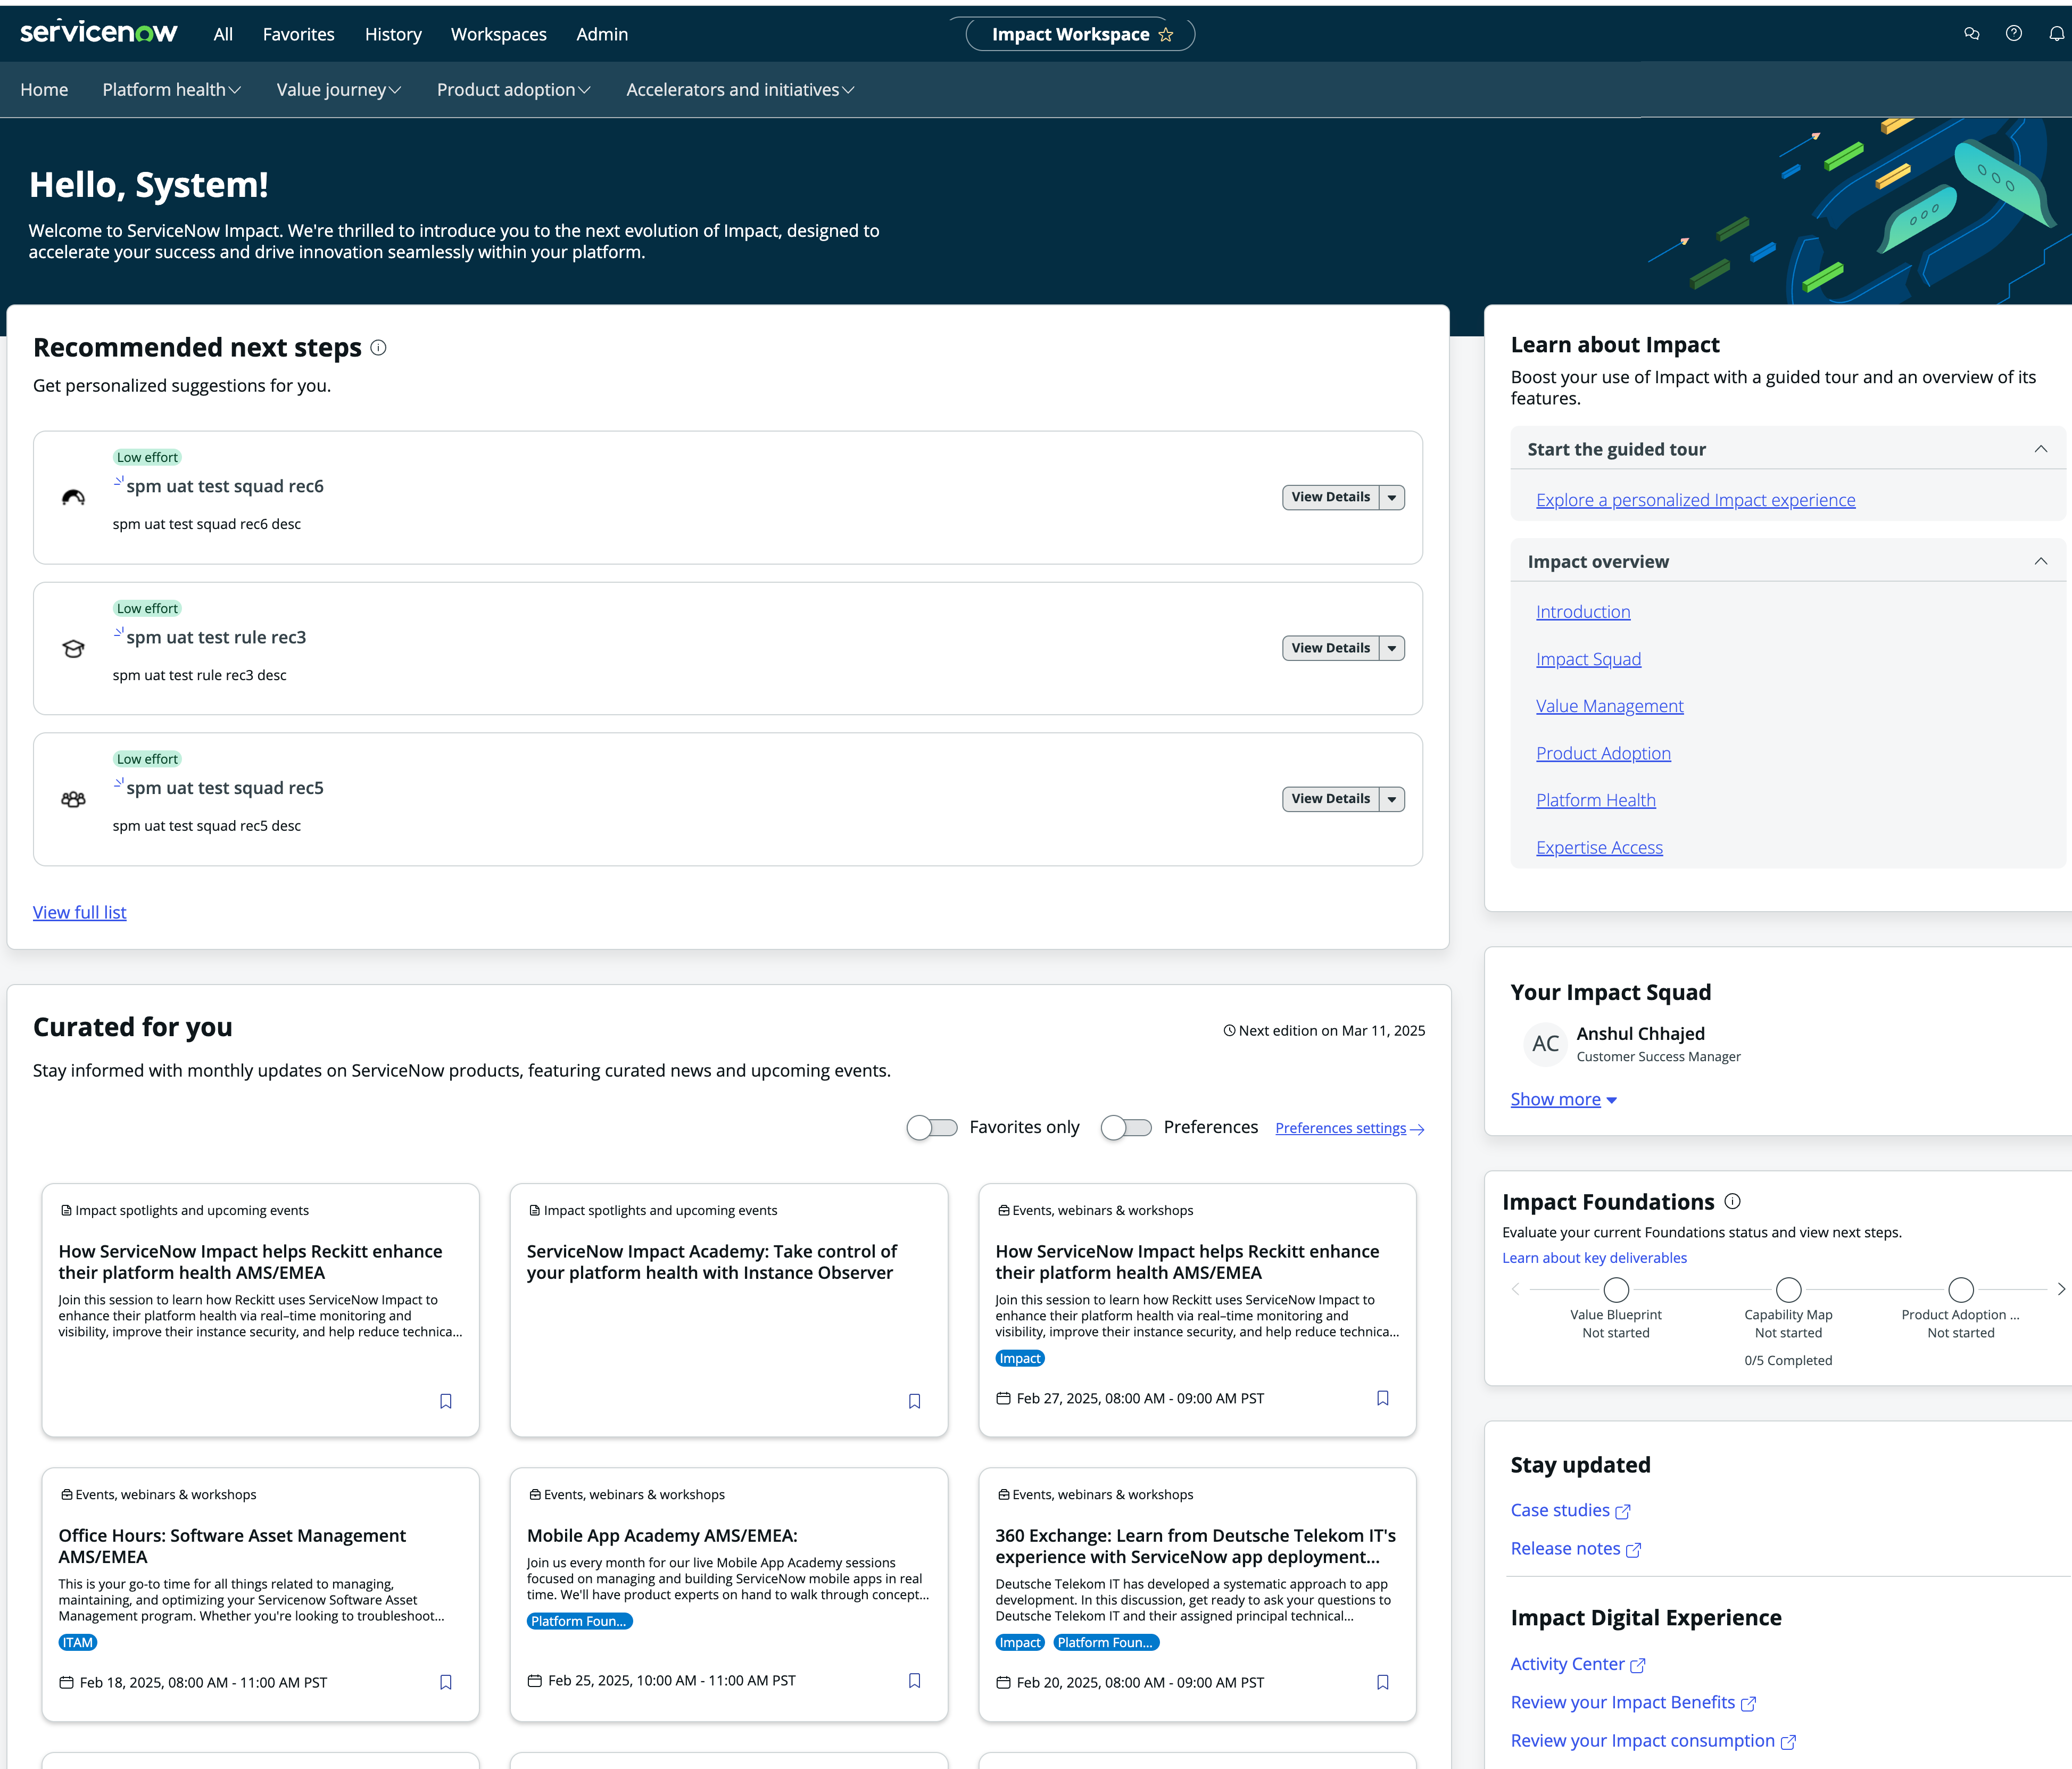The width and height of the screenshot is (2072, 1769).
Task: Open the All menu
Action: click(223, 34)
